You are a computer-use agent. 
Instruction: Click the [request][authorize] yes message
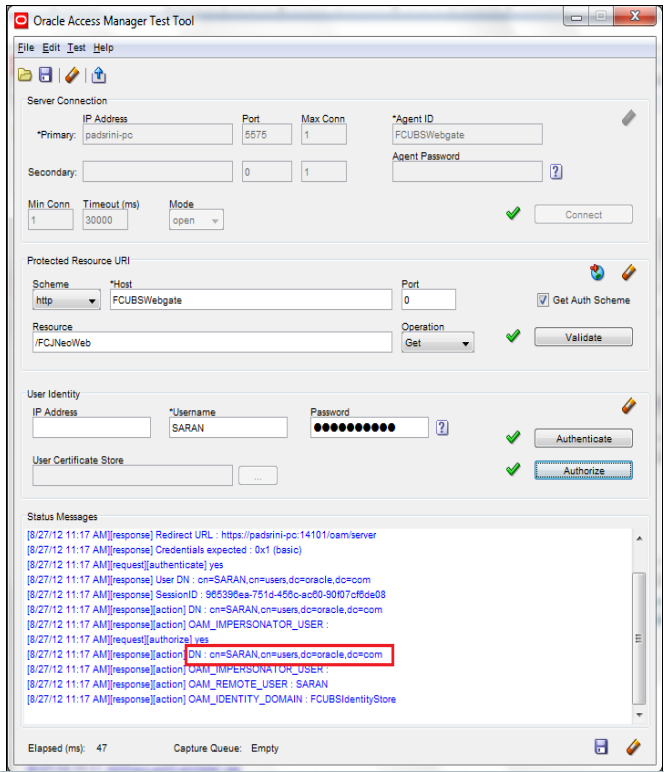pos(118,639)
